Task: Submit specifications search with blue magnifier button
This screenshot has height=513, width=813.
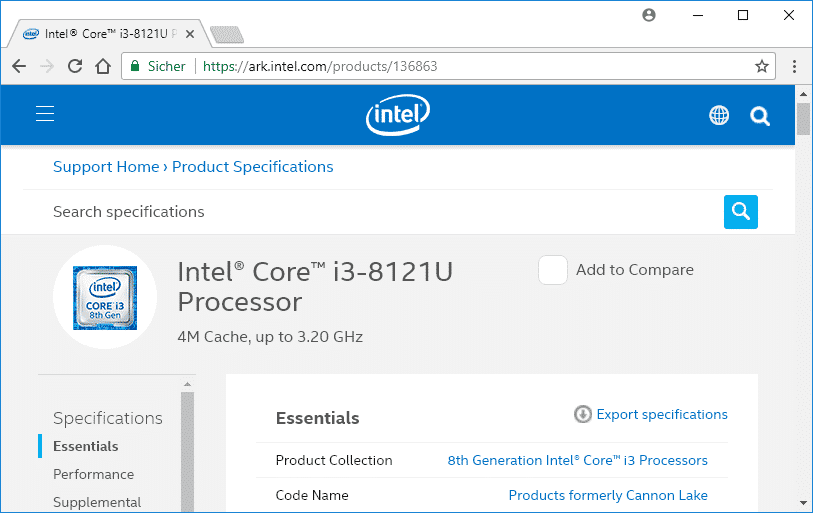Action: 740,212
